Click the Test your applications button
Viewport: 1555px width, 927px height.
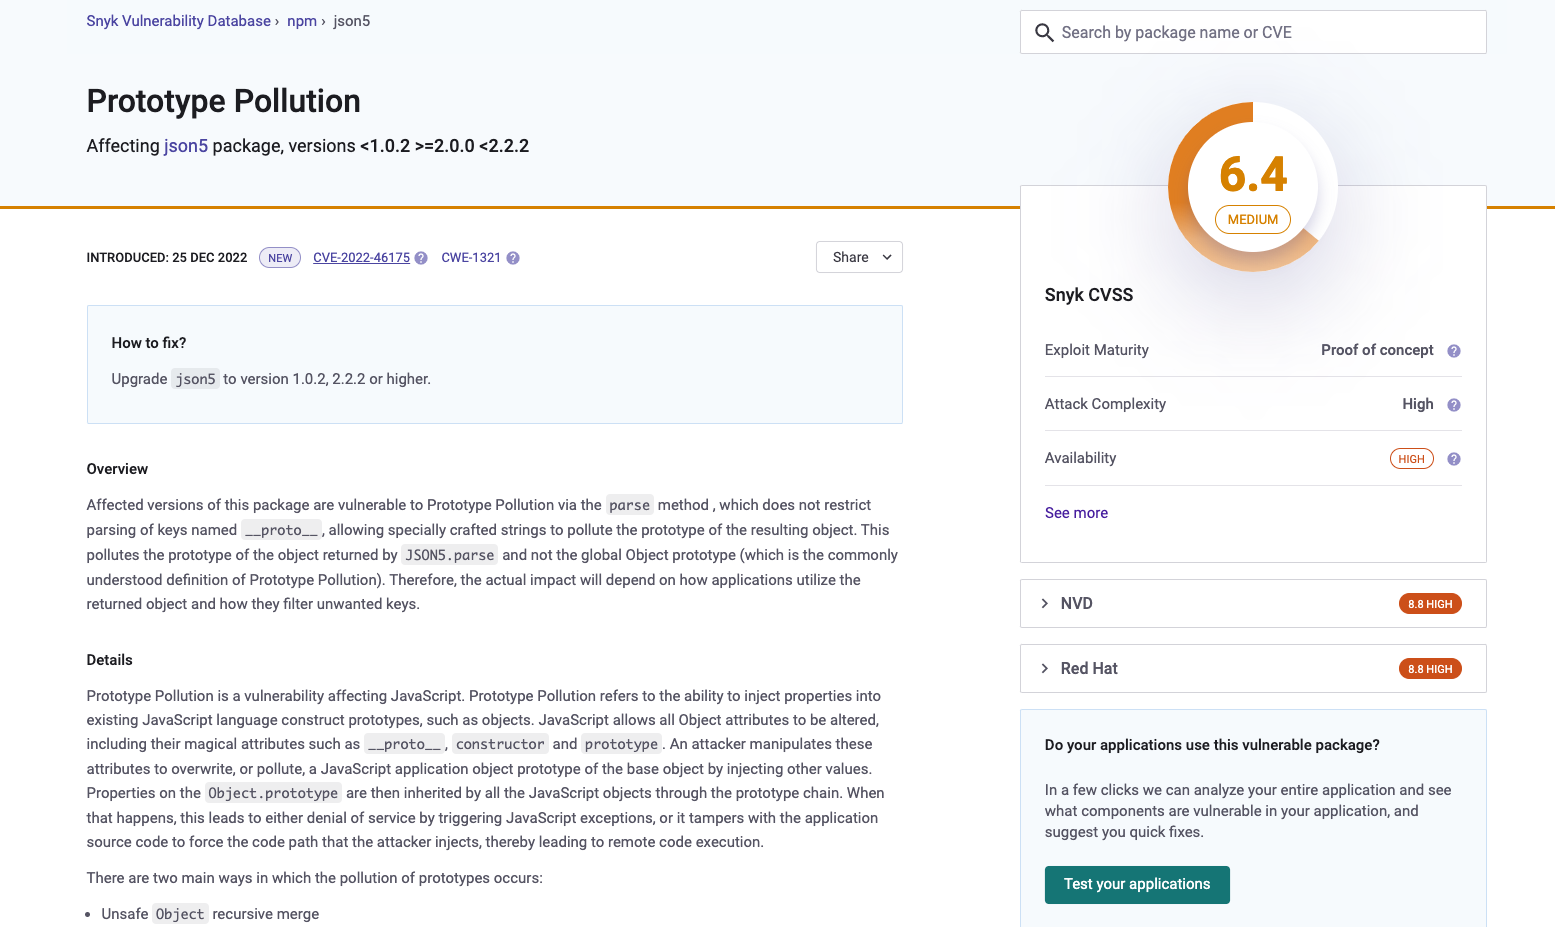1137,884
